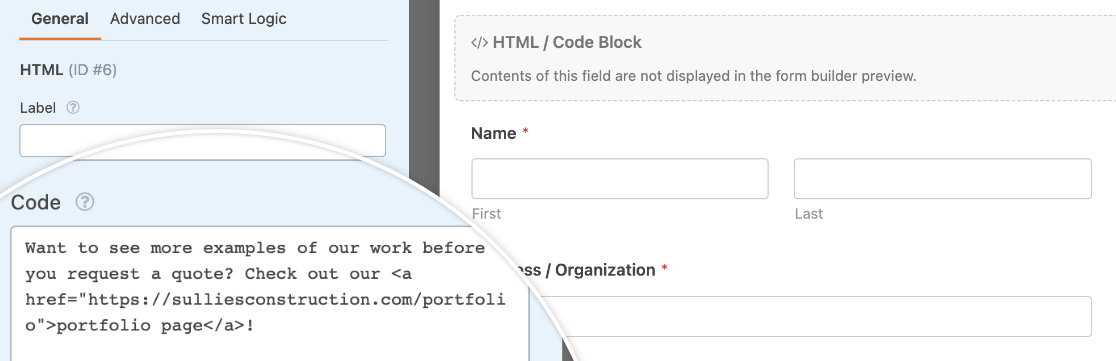This screenshot has height=361, width=1116.
Task: Click the code brackets icon in HTML block
Action: pos(479,43)
